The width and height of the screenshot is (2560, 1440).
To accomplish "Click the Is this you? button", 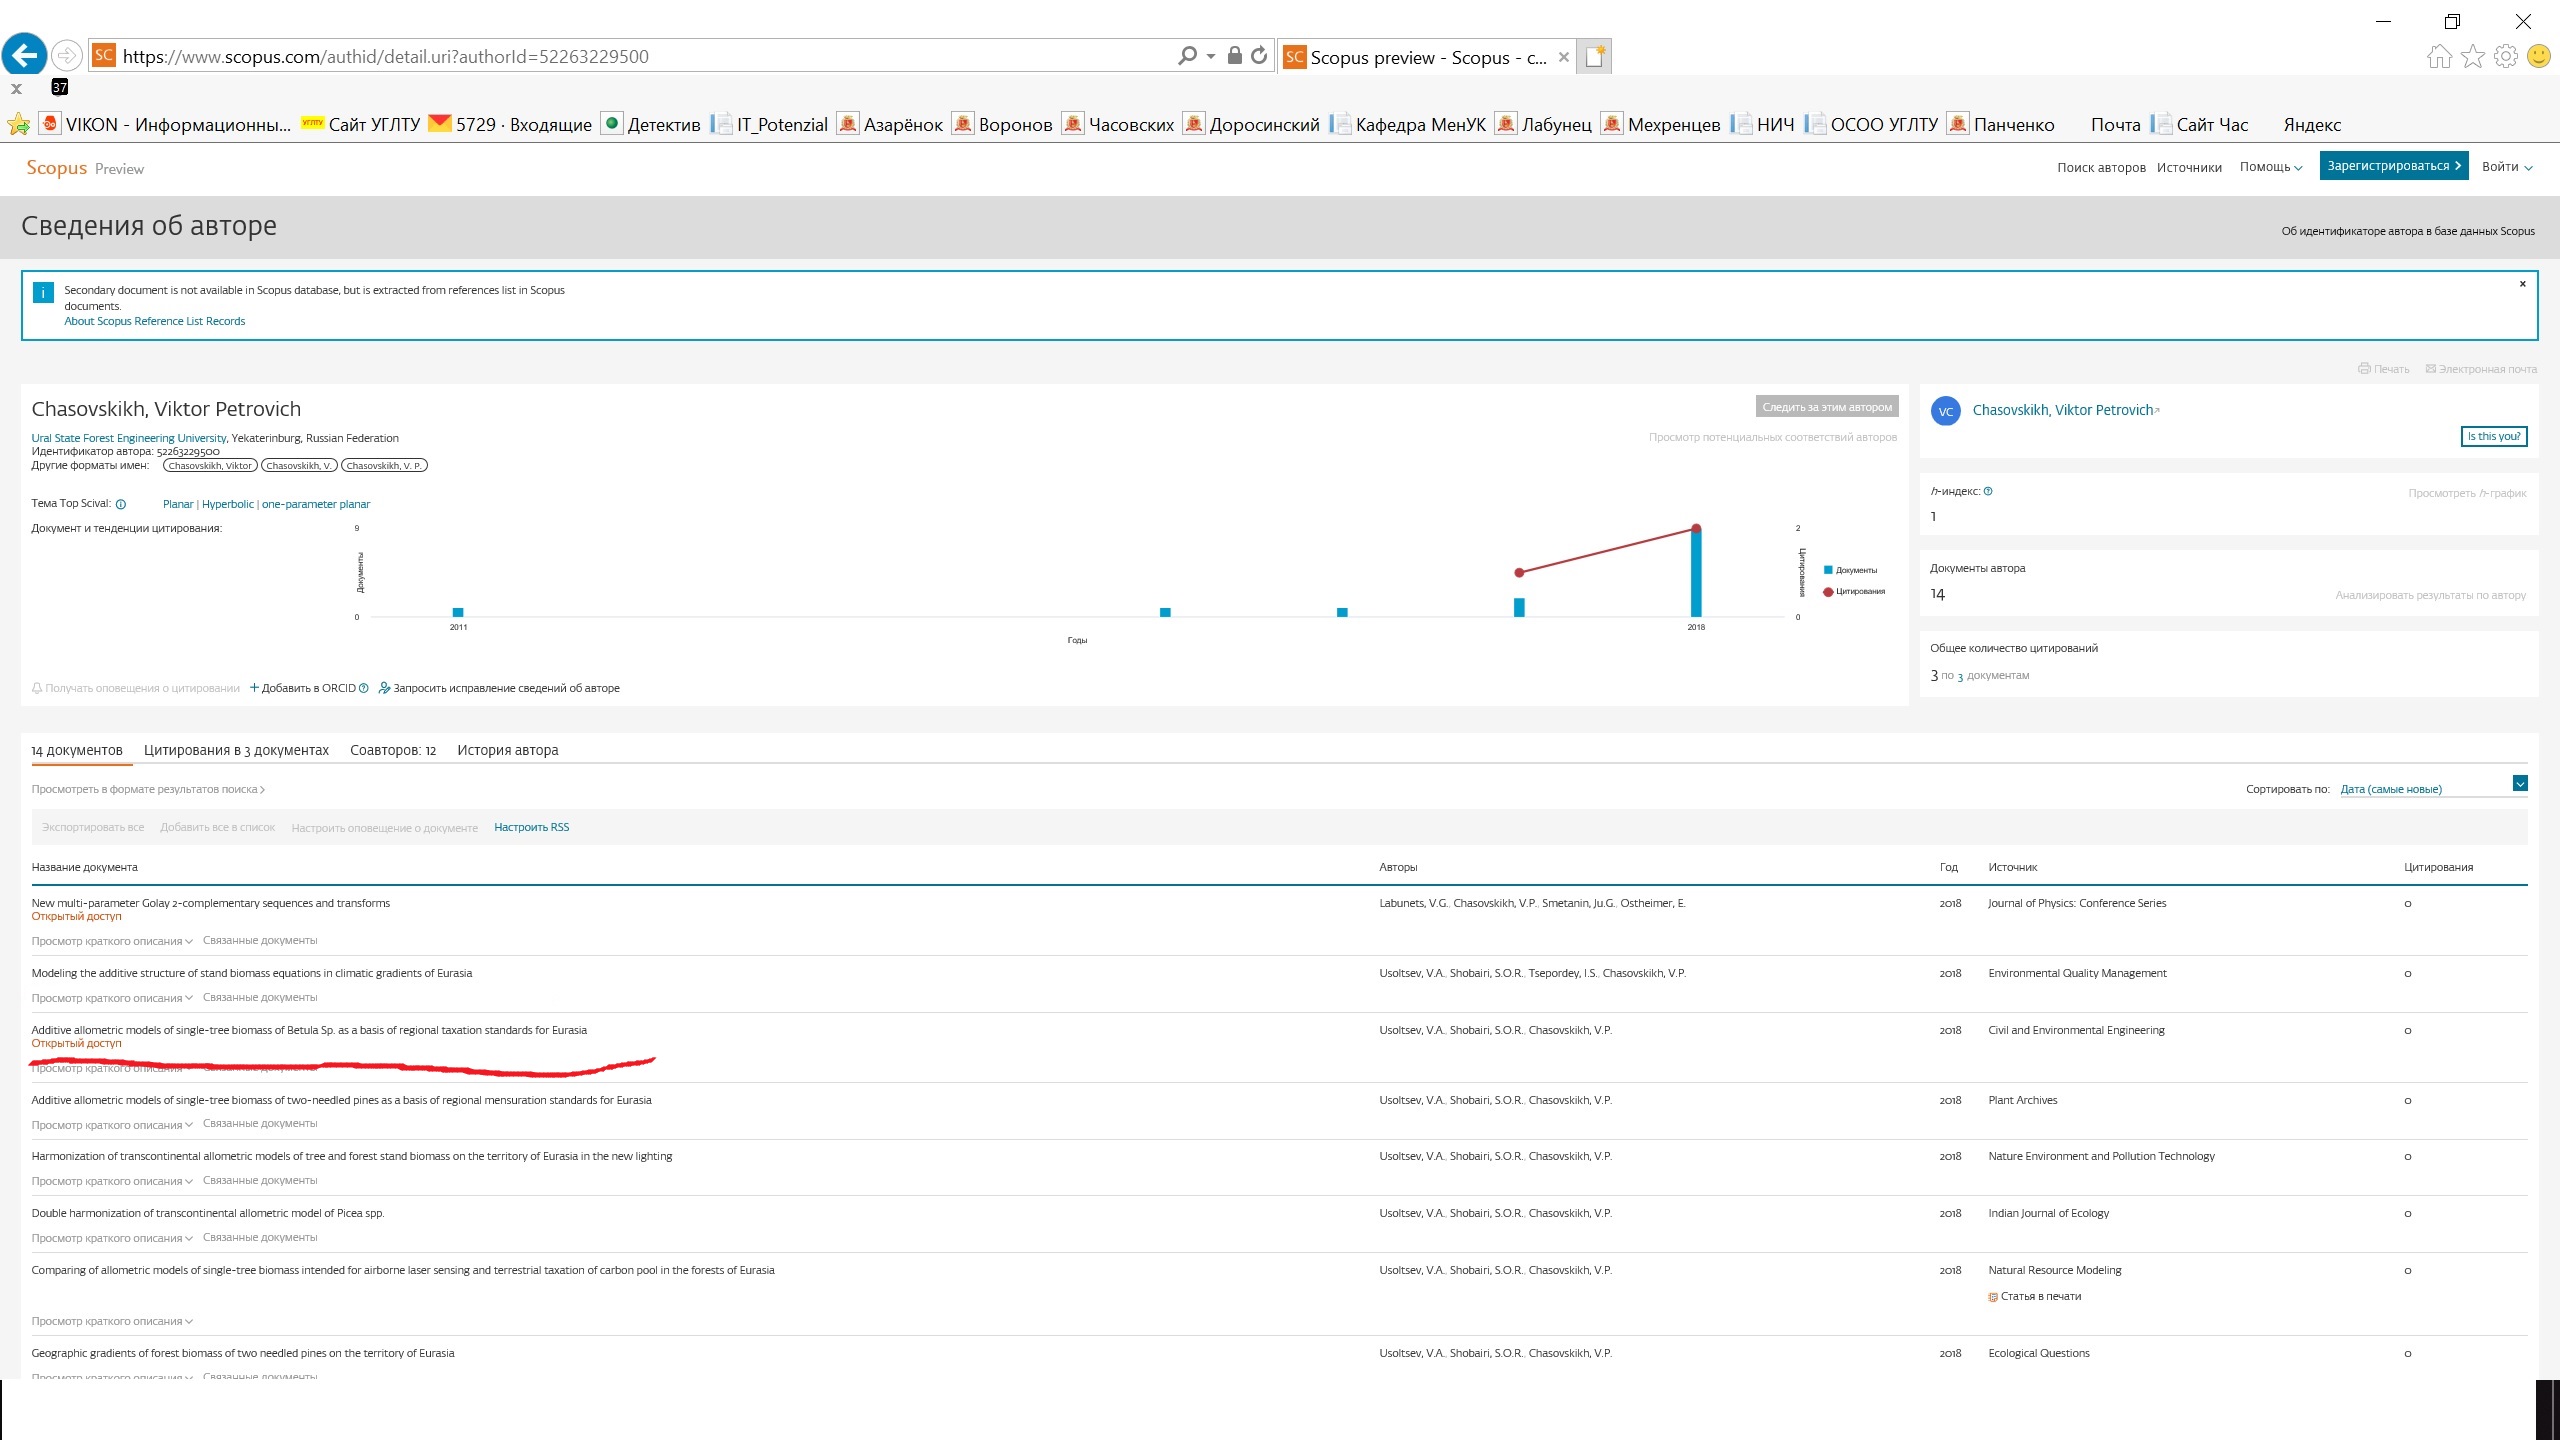I will 2493,436.
